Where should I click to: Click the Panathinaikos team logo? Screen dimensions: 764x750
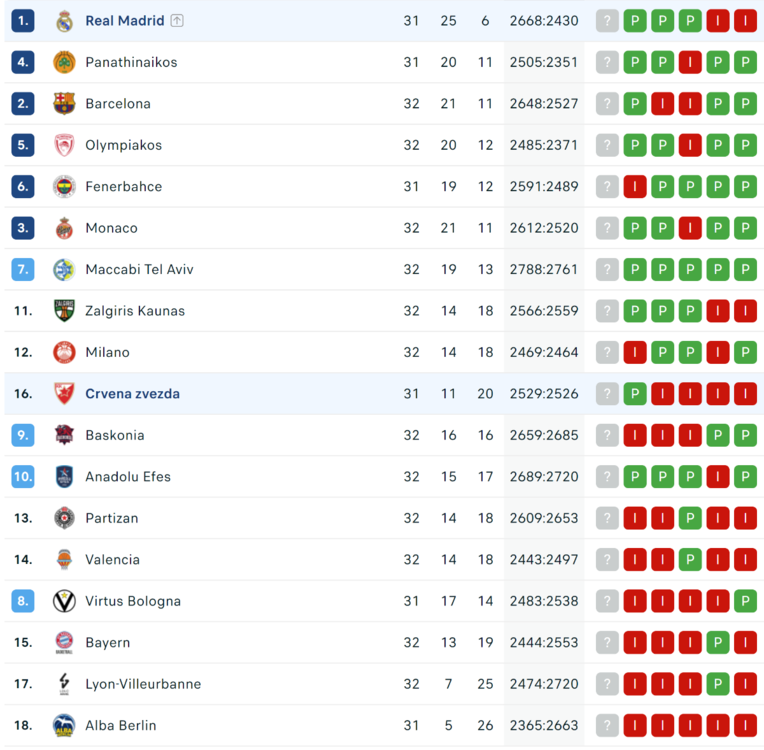tap(64, 62)
